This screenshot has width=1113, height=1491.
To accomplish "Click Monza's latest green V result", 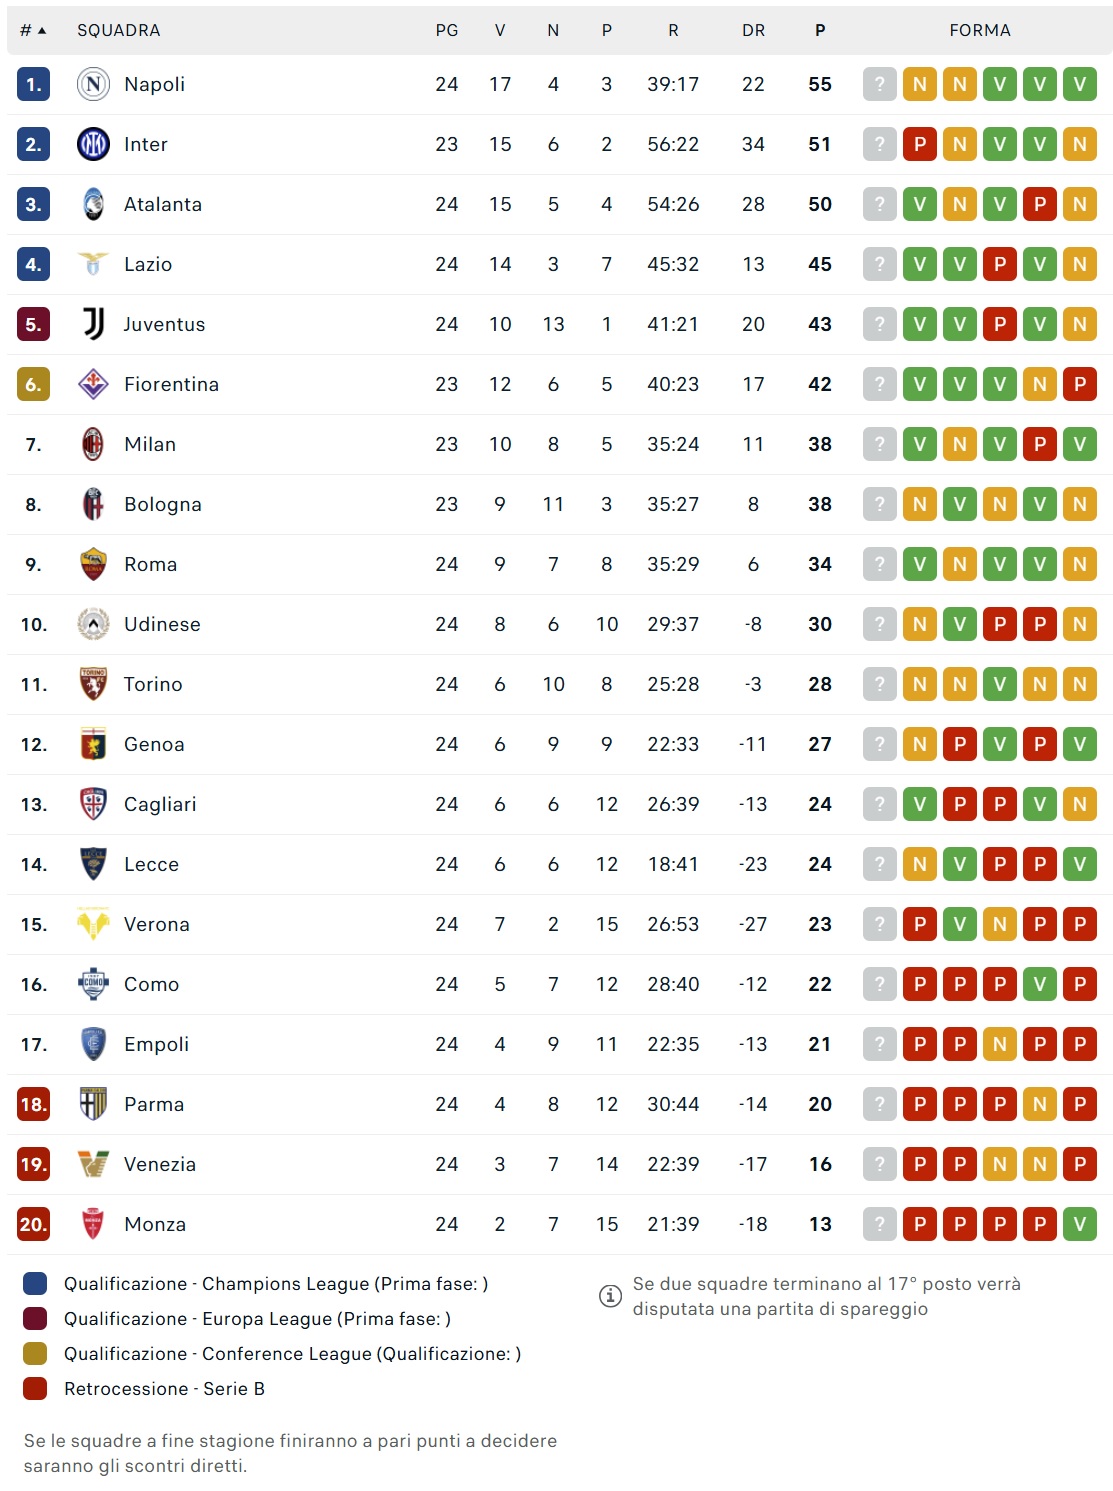I will [1080, 1224].
